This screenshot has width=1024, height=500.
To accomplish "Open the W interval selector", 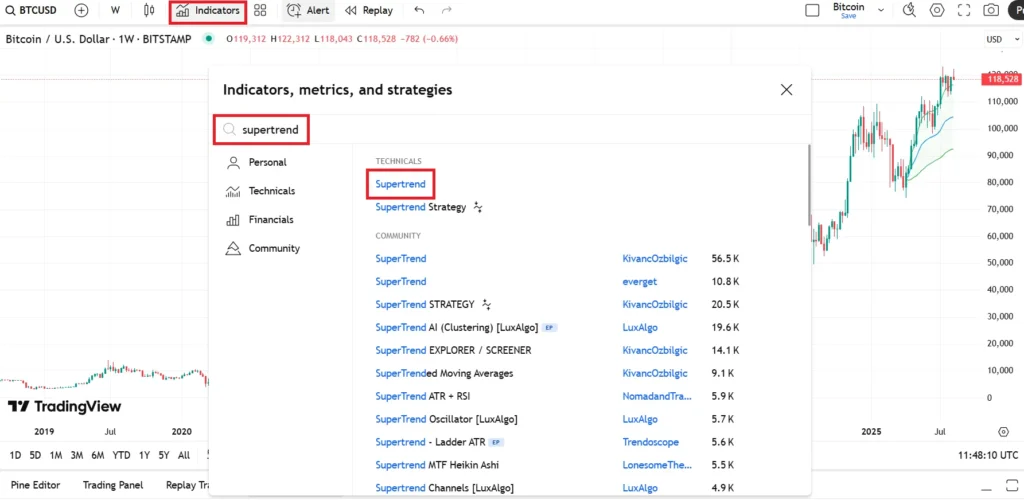I will pyautogui.click(x=116, y=10).
